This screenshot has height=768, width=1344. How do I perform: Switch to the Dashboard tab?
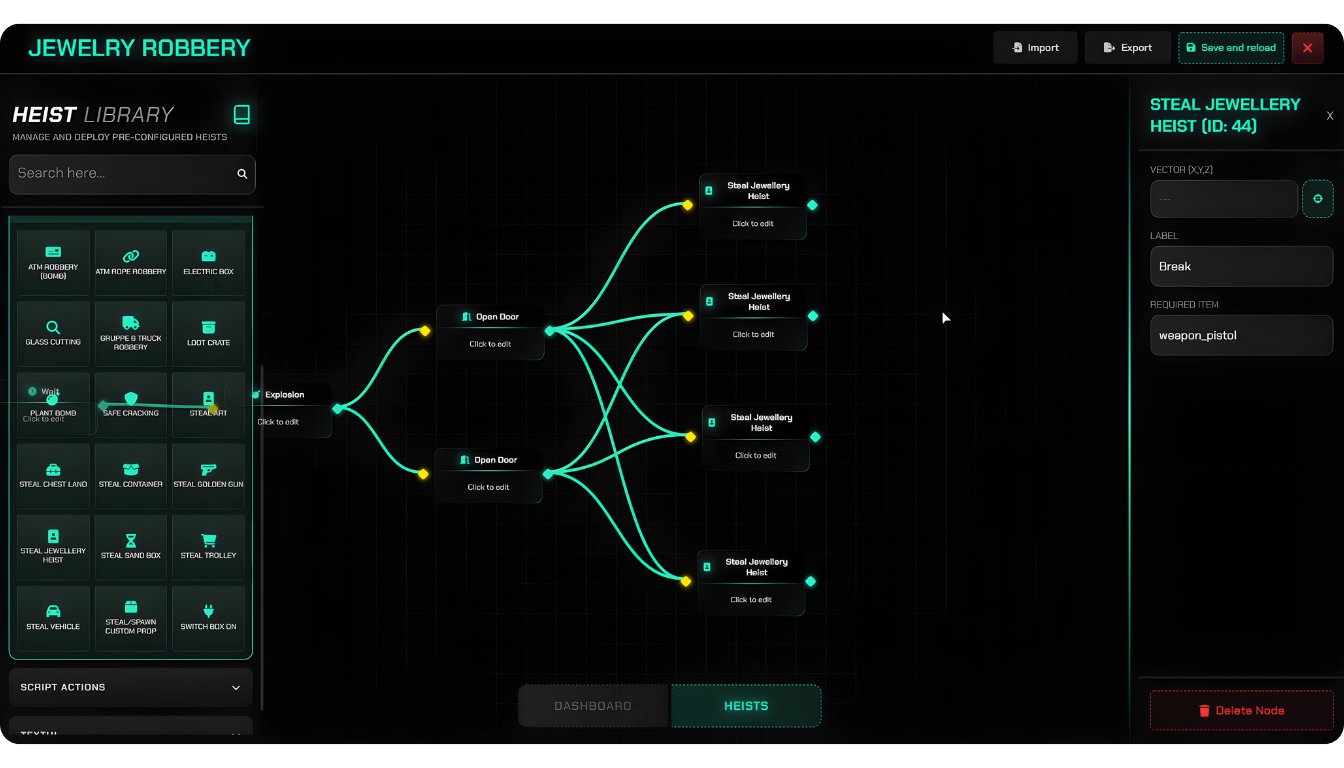[593, 706]
